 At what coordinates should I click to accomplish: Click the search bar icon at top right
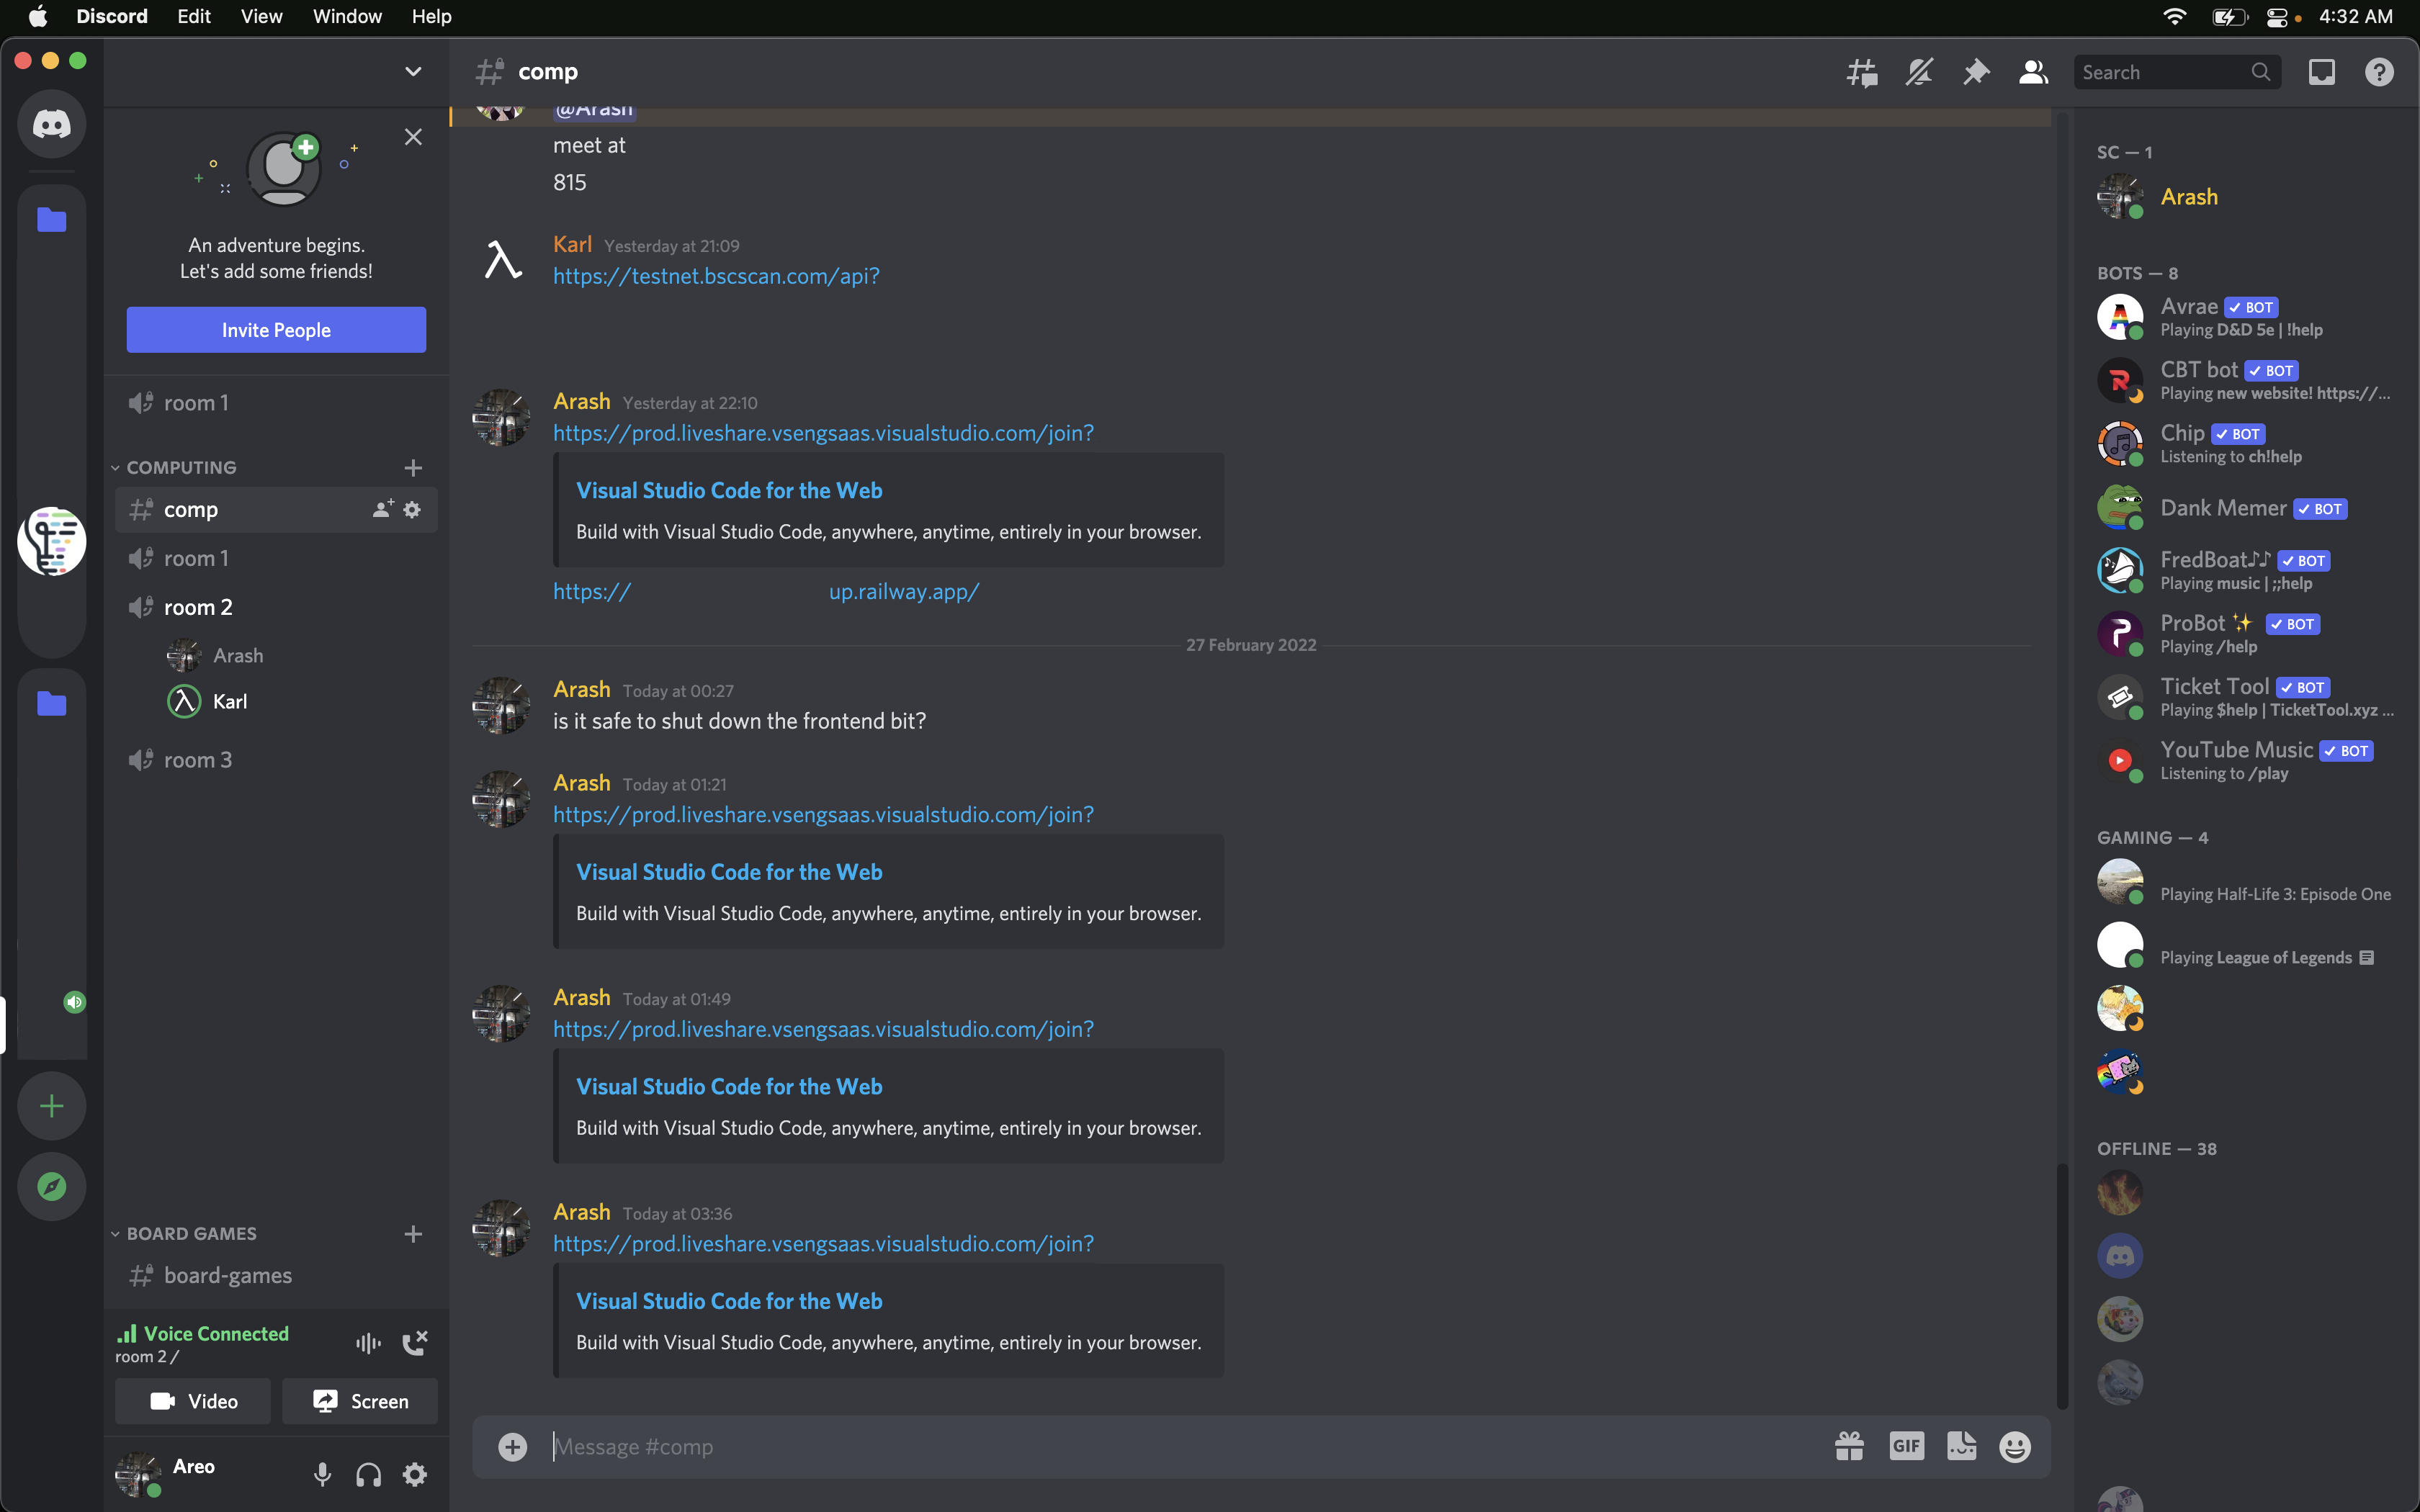click(2259, 71)
